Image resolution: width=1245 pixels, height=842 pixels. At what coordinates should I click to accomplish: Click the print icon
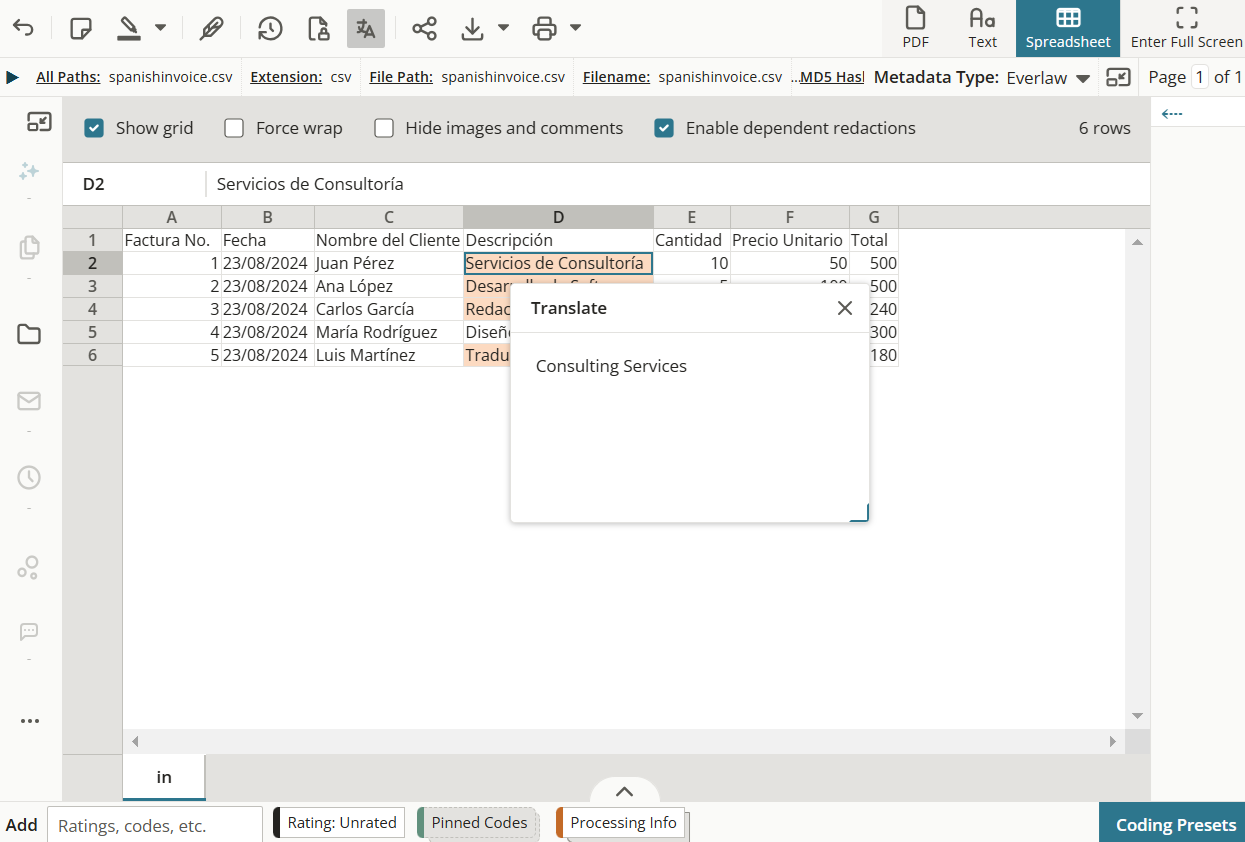(x=545, y=29)
